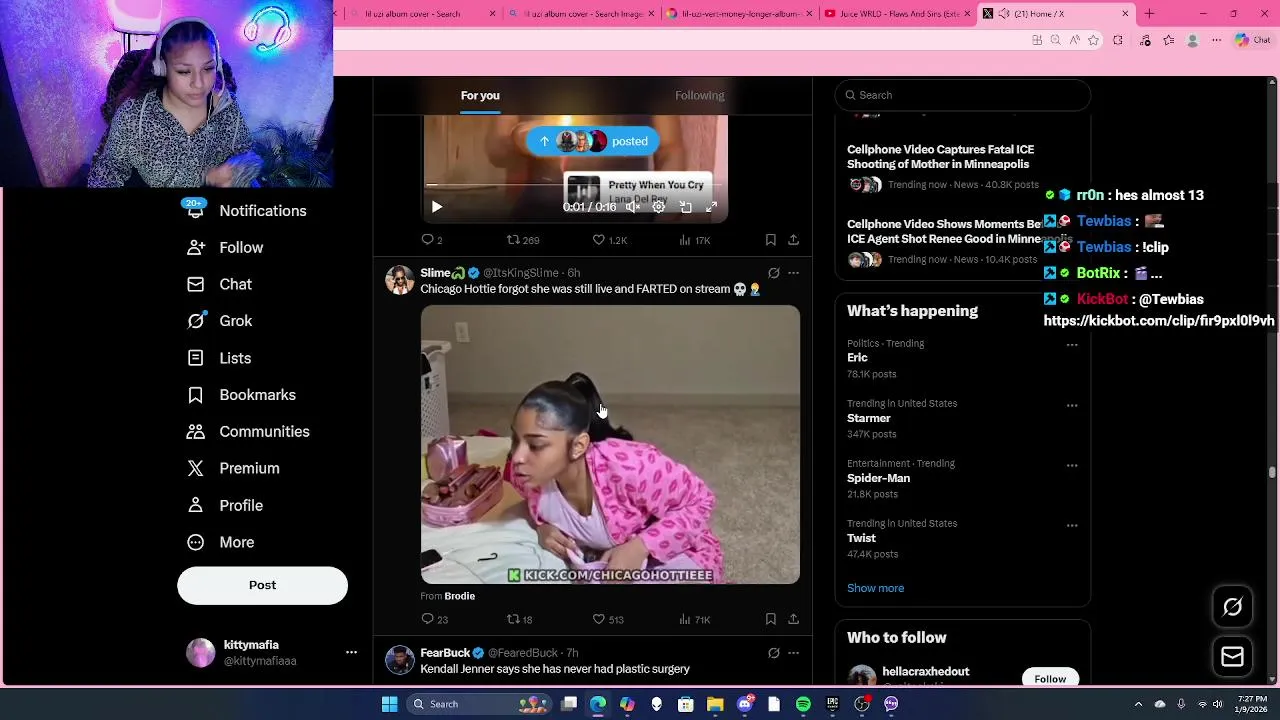Bookmark the post with 17K views
Viewport: 1280px width, 720px height.
pos(770,240)
